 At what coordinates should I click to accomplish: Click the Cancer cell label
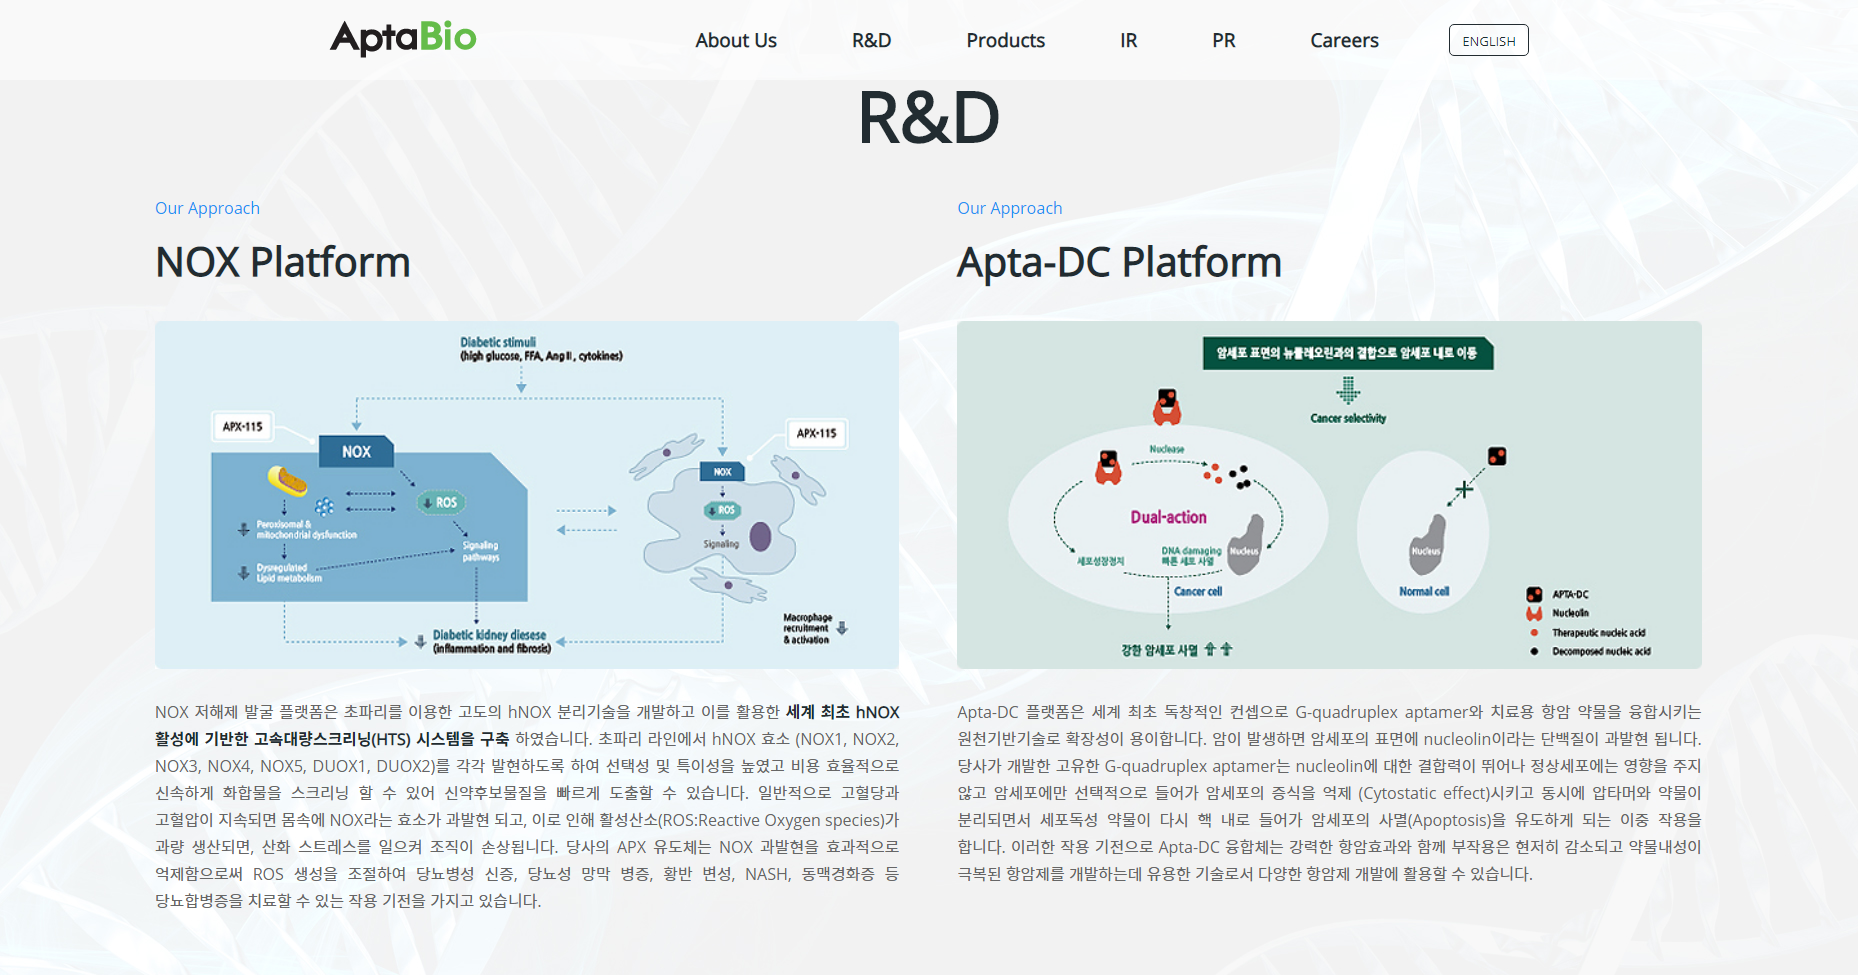(x=1198, y=591)
